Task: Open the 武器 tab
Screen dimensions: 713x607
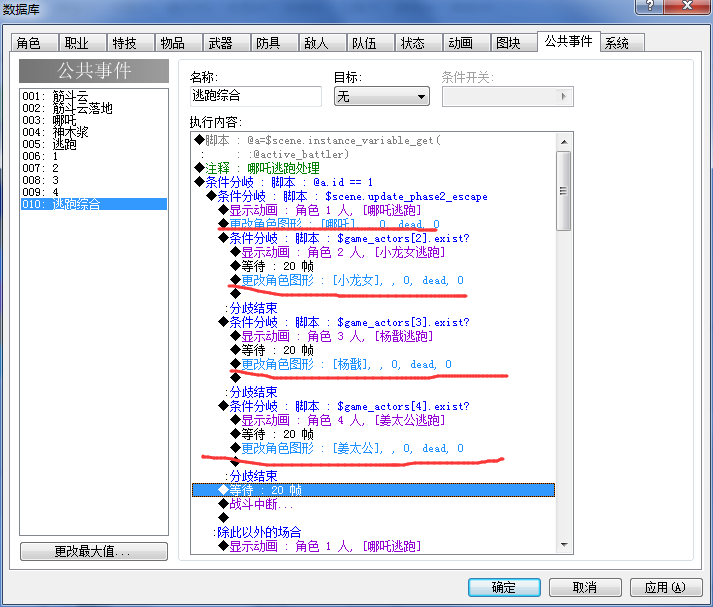Action: point(227,43)
